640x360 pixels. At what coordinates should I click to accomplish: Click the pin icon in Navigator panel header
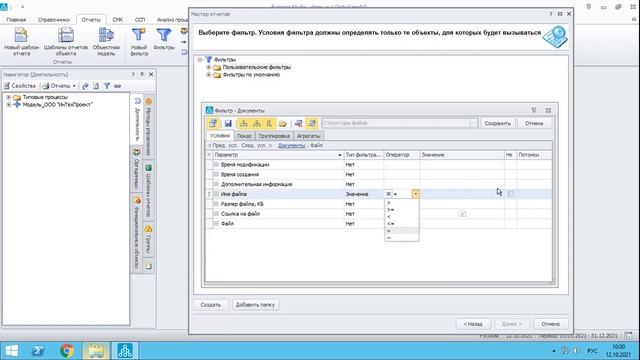click(142, 74)
